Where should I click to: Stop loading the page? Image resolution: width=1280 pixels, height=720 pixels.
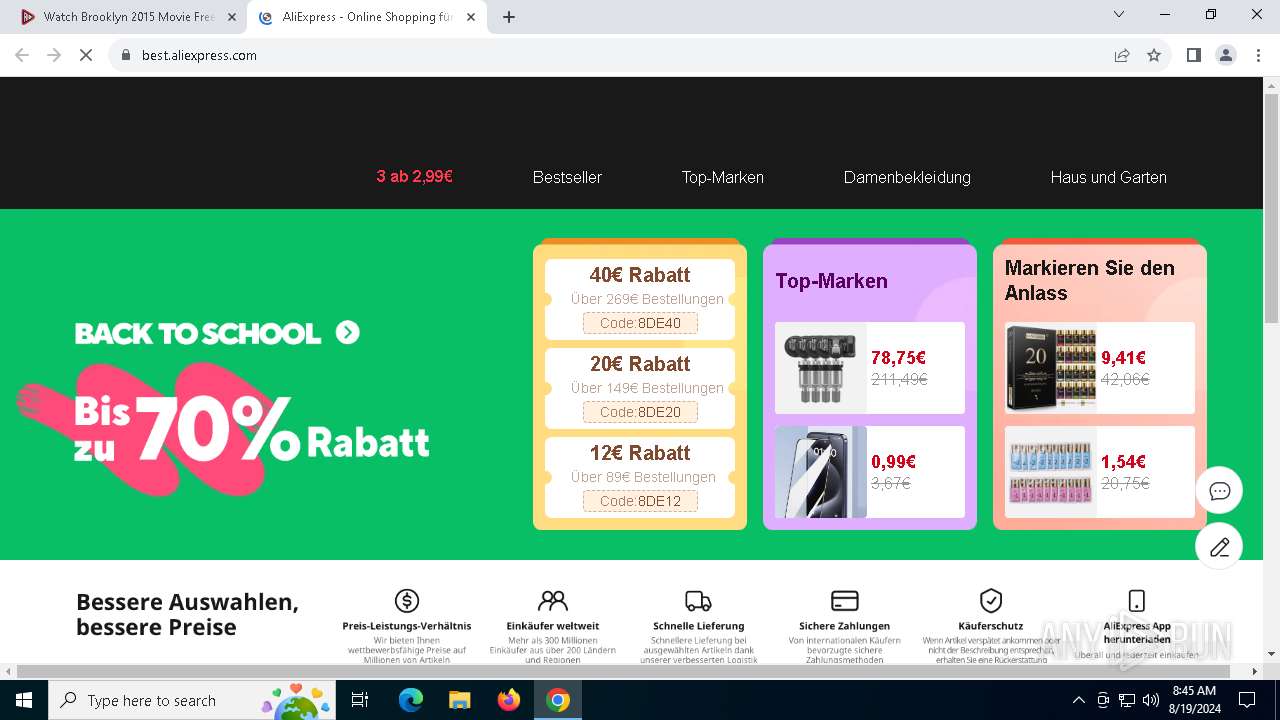(x=86, y=55)
